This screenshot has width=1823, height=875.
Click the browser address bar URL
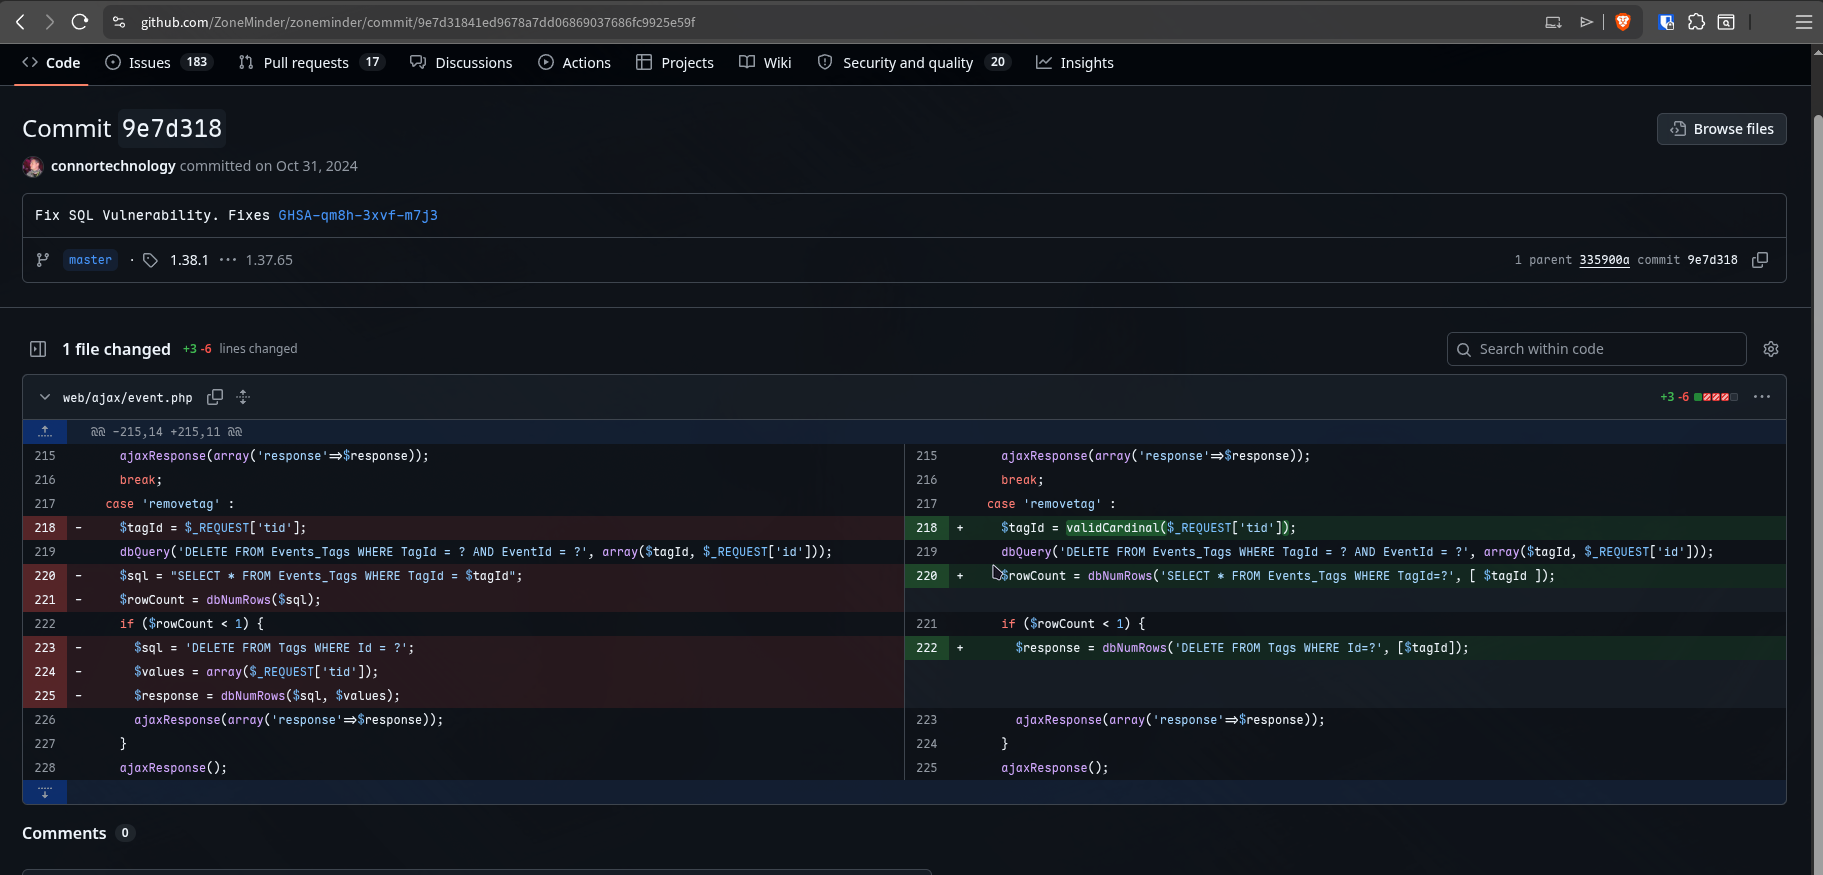(x=418, y=22)
